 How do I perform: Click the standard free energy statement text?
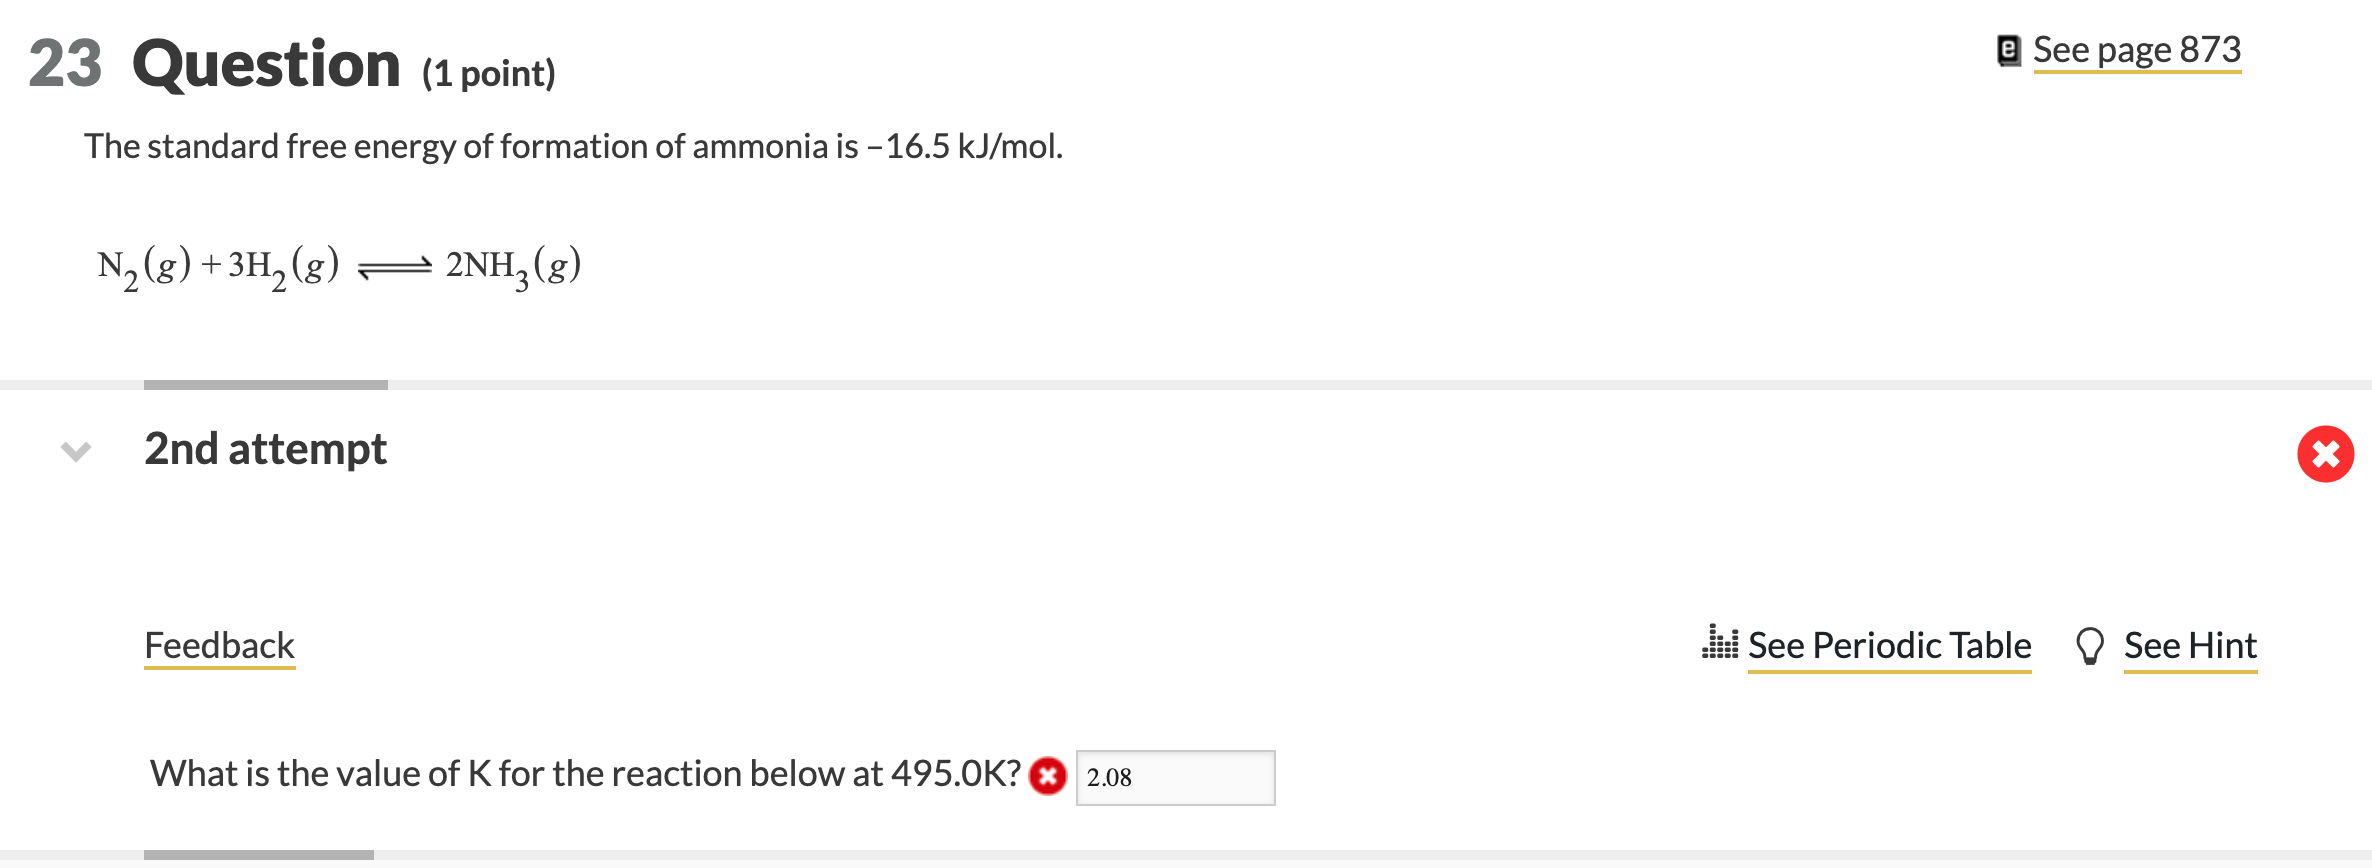[573, 147]
